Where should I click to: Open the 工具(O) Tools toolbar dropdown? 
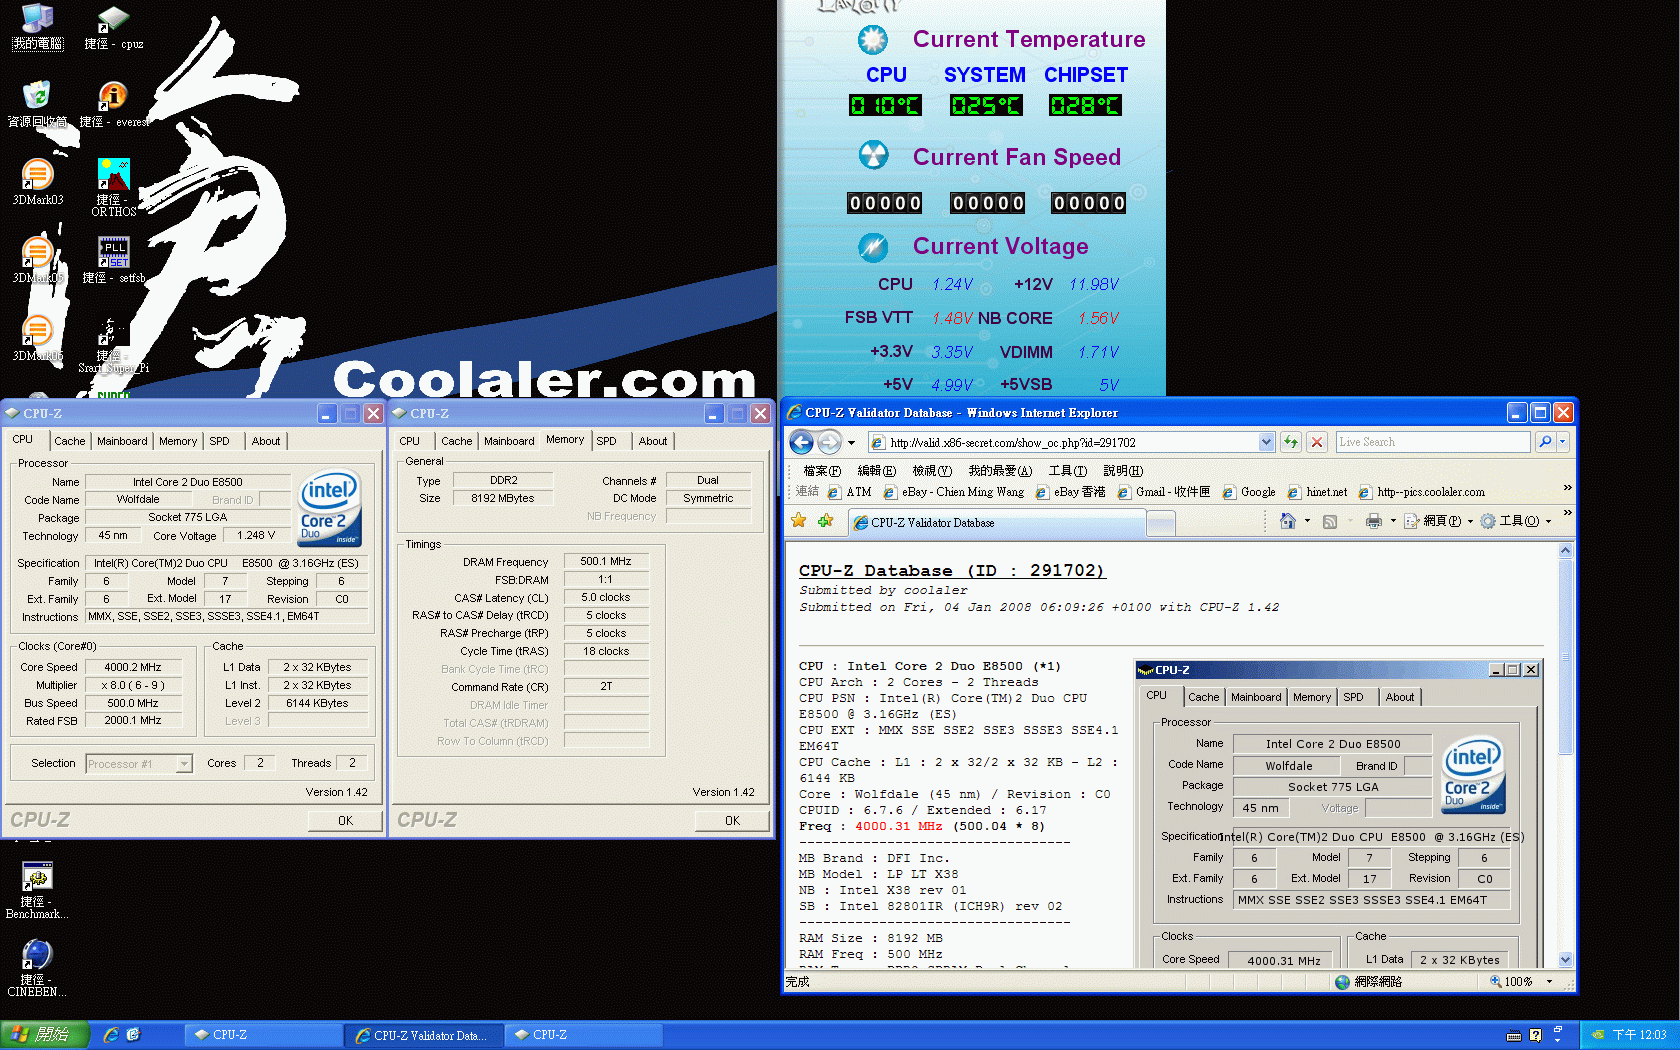click(x=1515, y=521)
